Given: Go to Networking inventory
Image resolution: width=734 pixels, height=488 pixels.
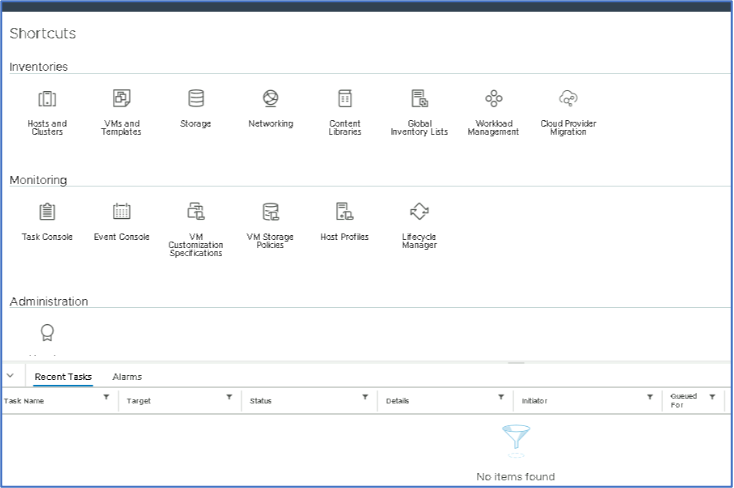Looking at the screenshot, I should [x=270, y=99].
